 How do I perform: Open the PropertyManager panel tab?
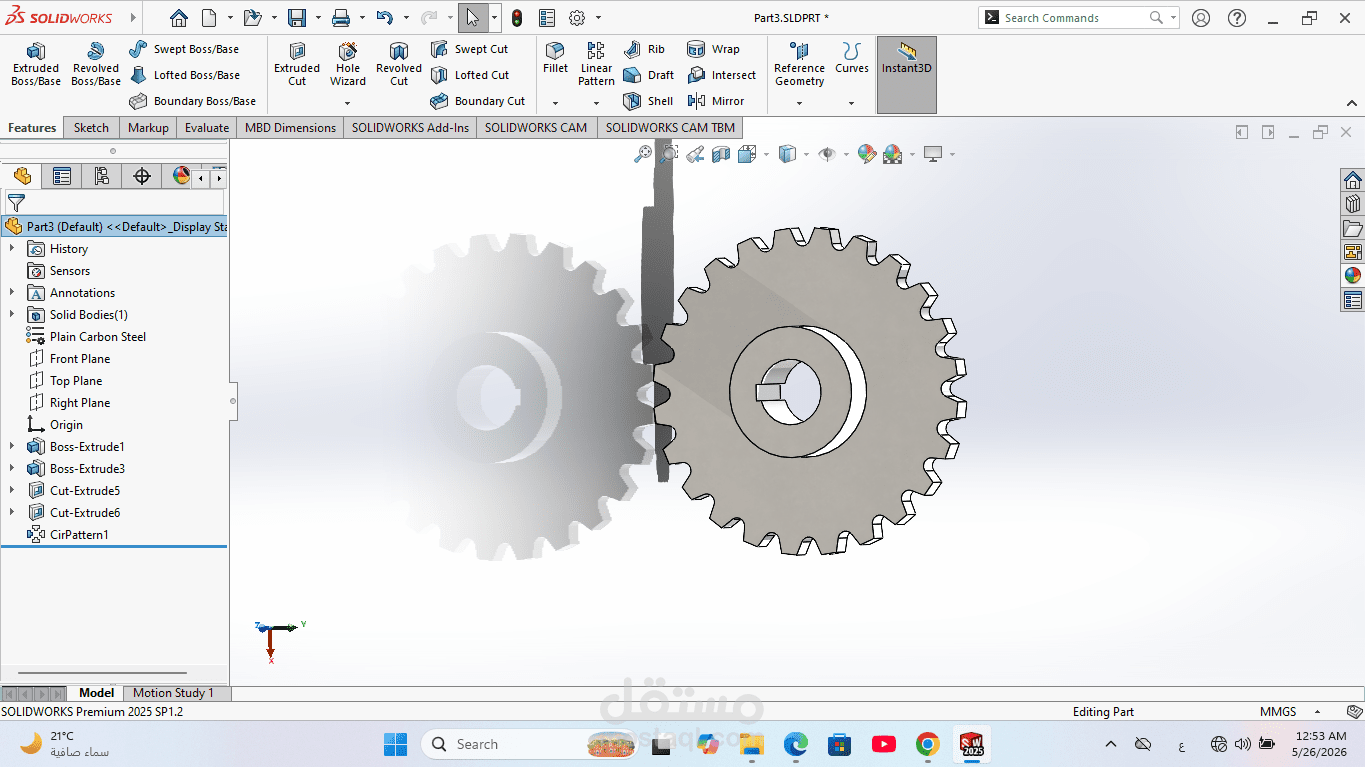click(62, 177)
